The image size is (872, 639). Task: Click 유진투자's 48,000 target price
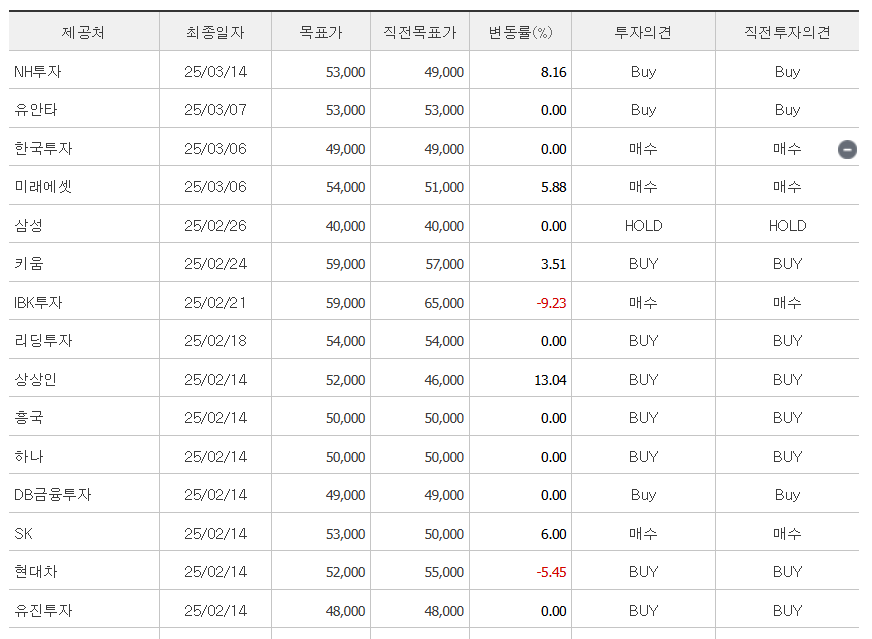[345, 611]
